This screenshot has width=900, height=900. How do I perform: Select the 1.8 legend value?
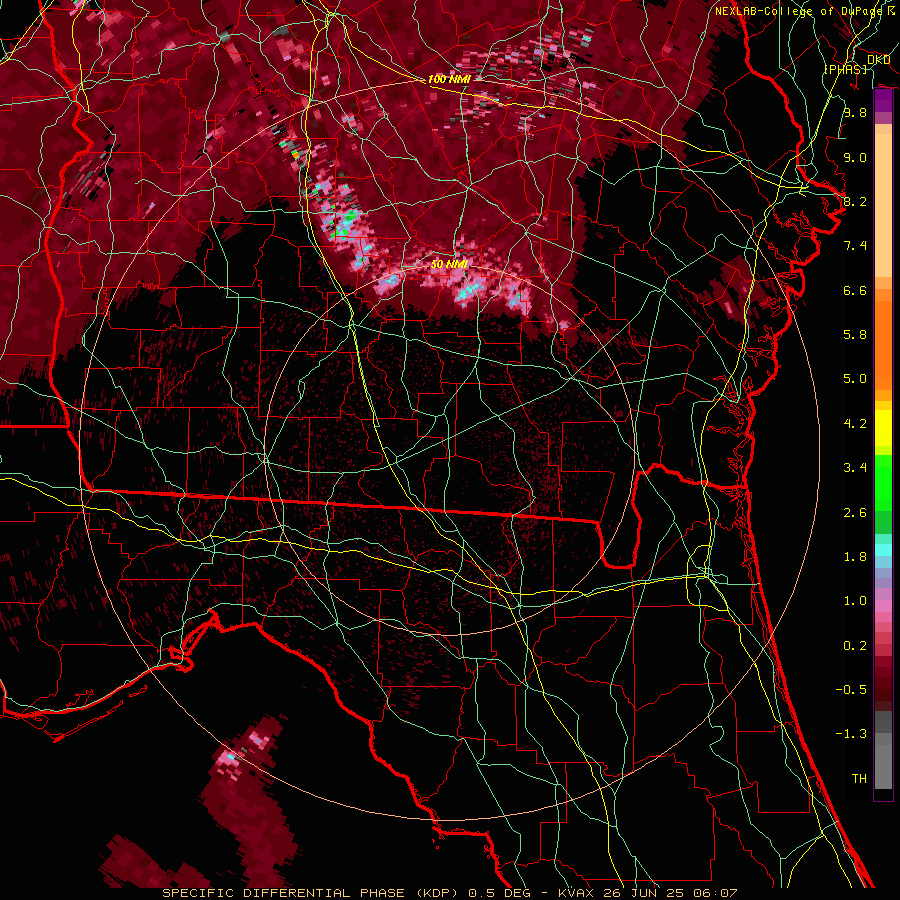coord(855,557)
